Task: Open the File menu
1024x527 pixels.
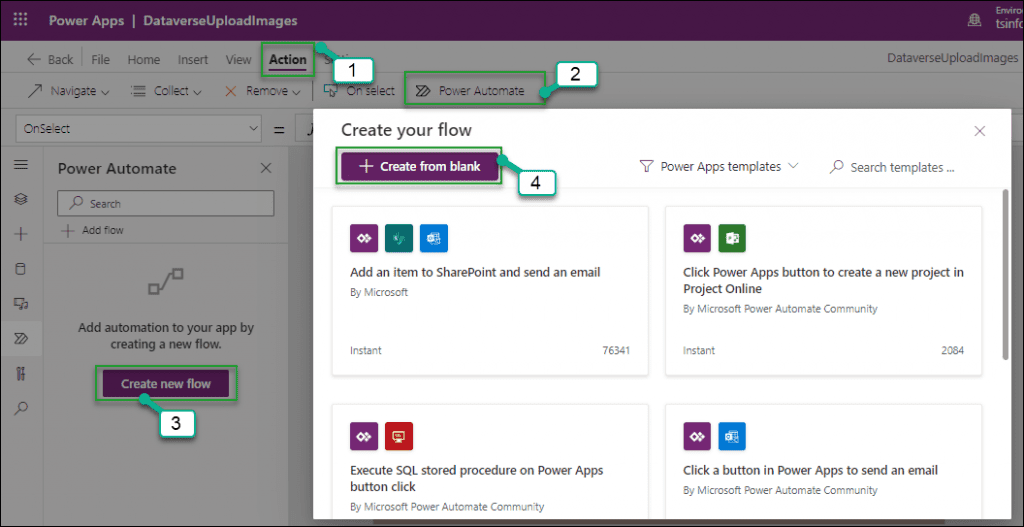Action: coord(101,59)
